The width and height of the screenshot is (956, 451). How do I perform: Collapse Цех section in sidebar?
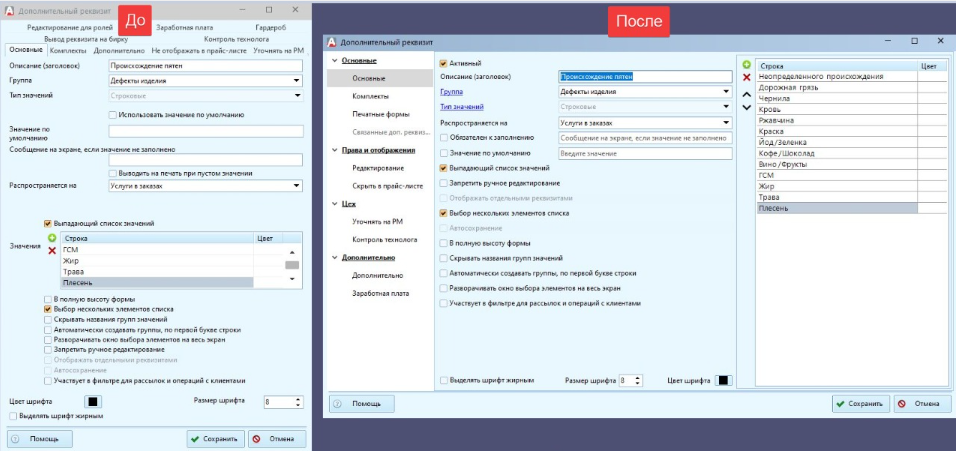pyautogui.click(x=334, y=204)
